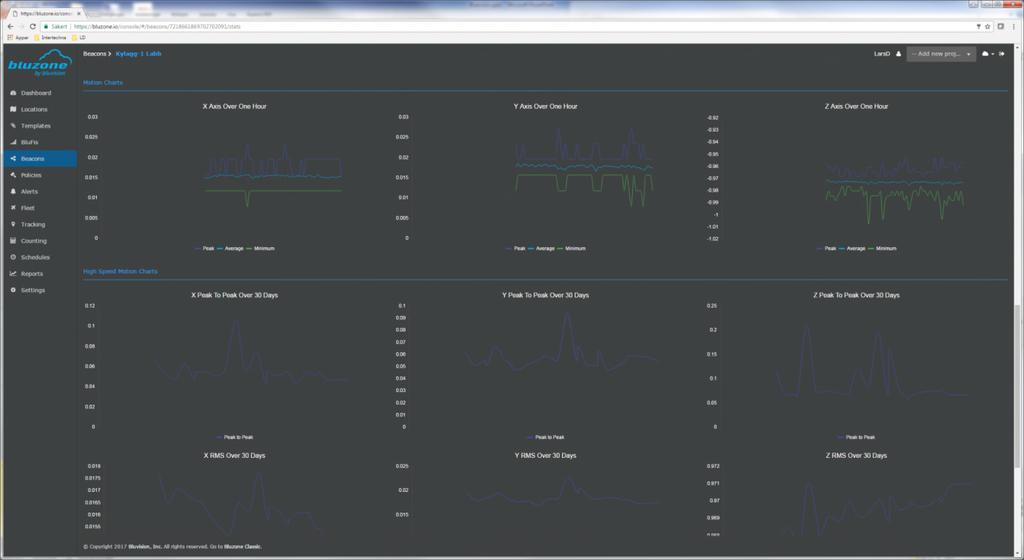1024x560 pixels.
Task: Open Alerts via its bell icon
Action: coord(13,191)
